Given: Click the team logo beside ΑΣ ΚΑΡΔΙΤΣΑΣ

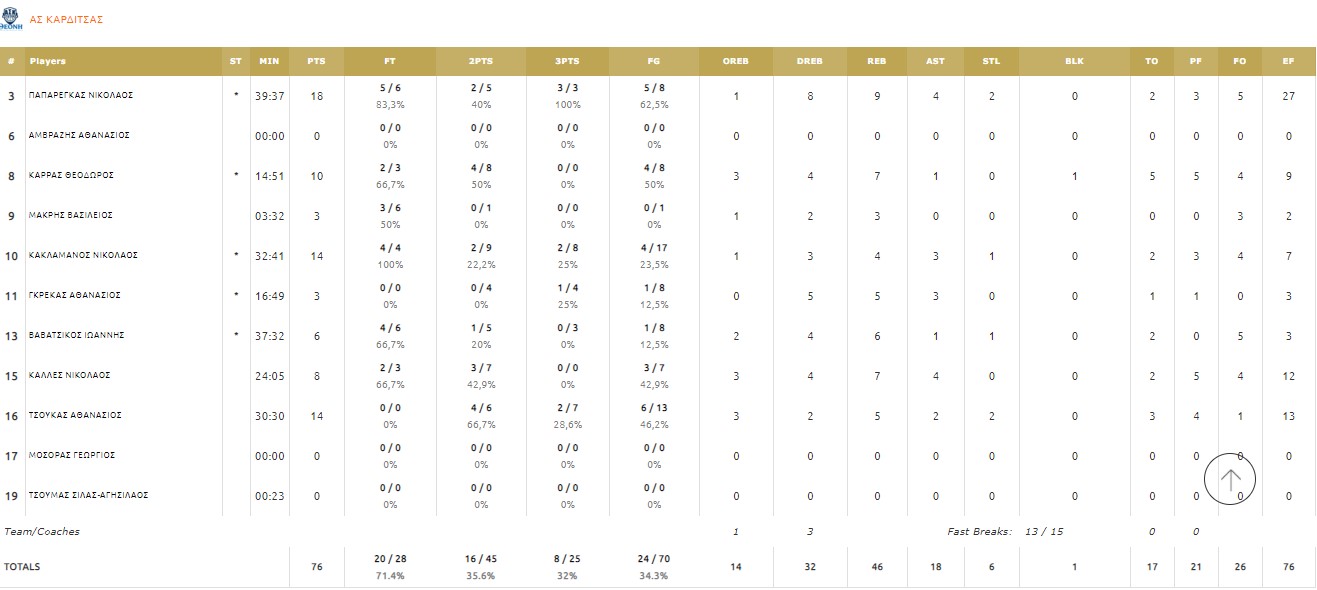Looking at the screenshot, I should 12,18.
